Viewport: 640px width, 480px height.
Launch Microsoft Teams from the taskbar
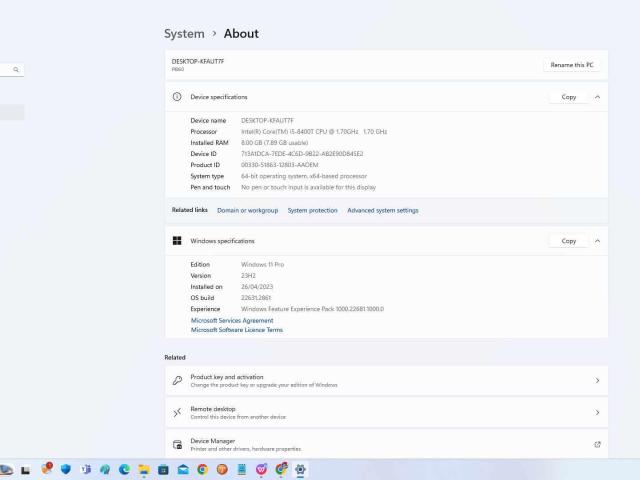point(86,469)
